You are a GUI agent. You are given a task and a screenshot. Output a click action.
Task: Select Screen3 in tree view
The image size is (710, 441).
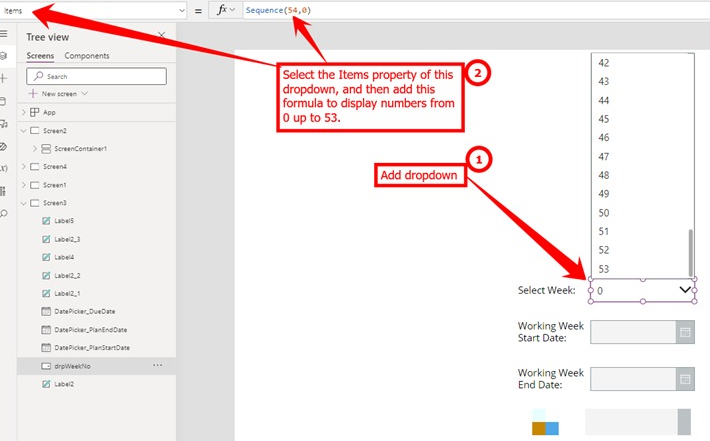[55, 203]
